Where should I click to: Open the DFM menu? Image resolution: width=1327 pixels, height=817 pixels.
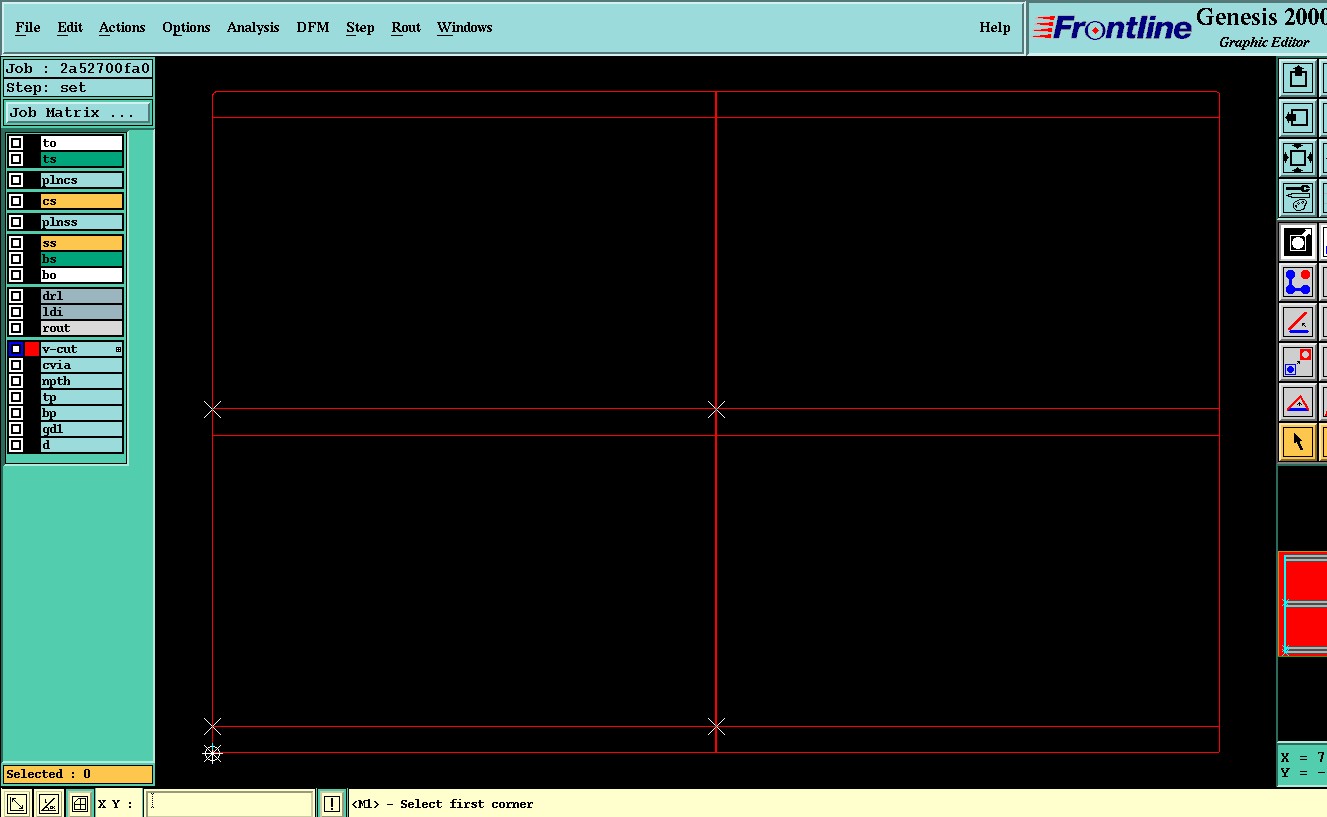point(313,27)
